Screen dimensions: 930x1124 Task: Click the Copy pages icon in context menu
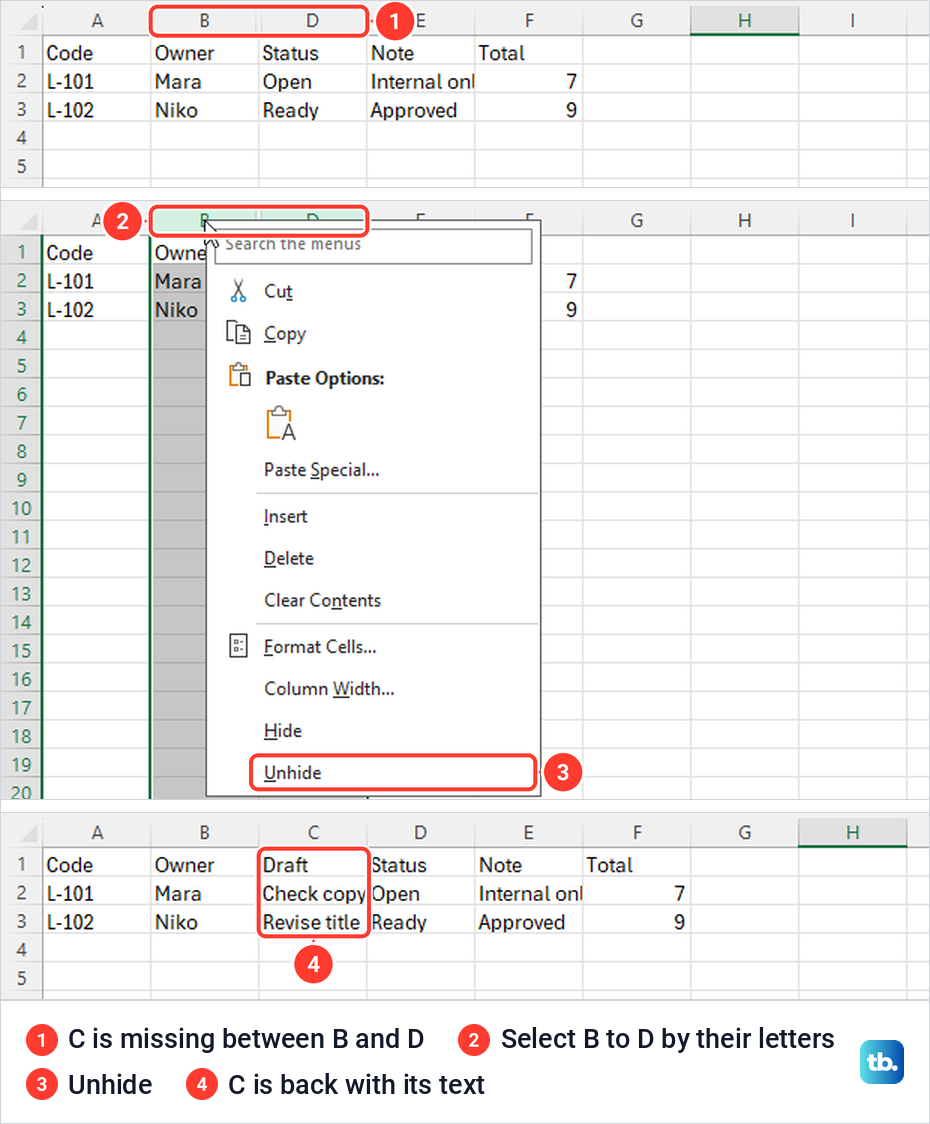click(238, 333)
